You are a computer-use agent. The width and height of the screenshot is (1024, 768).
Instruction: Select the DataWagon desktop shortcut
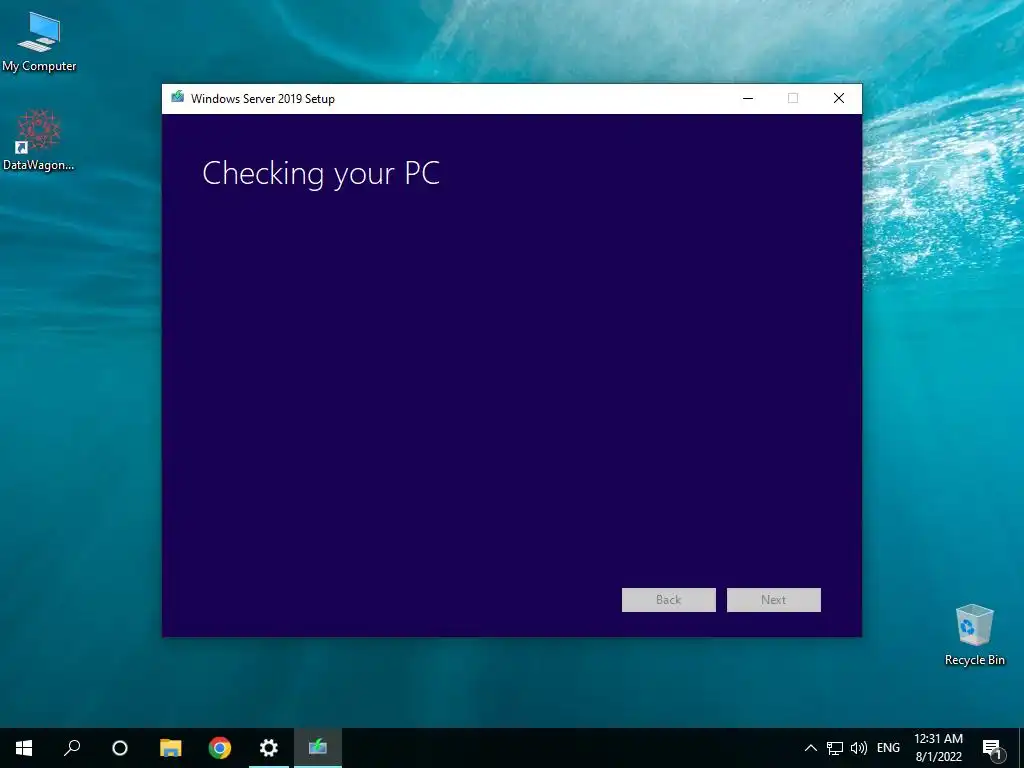[39, 140]
